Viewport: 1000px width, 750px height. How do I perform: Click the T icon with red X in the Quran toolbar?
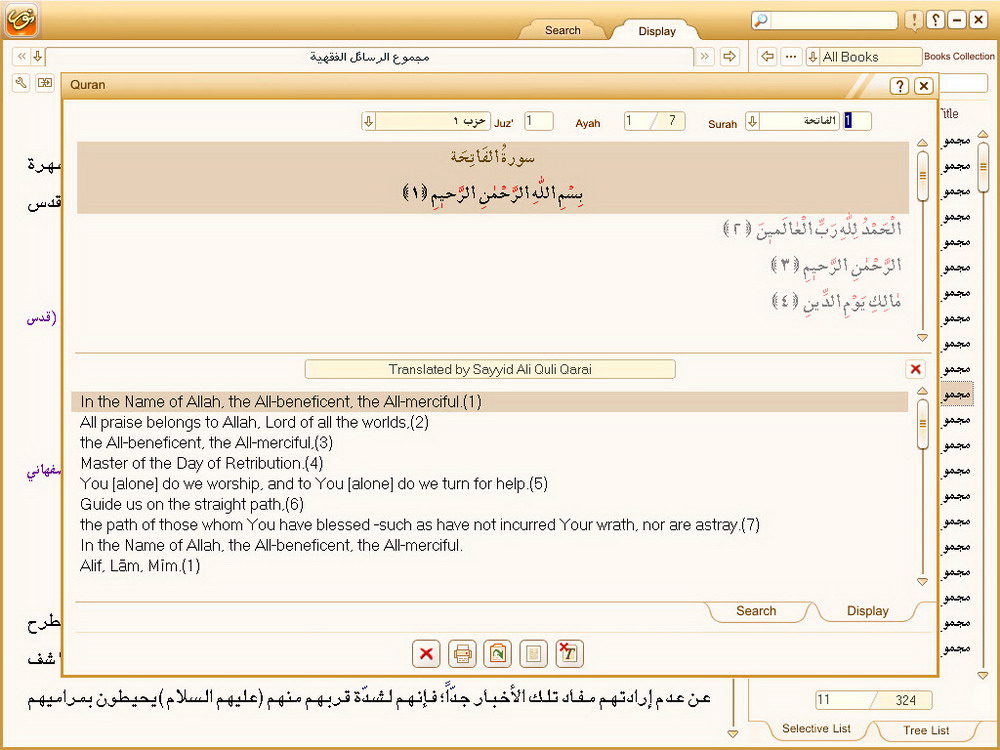pos(570,654)
